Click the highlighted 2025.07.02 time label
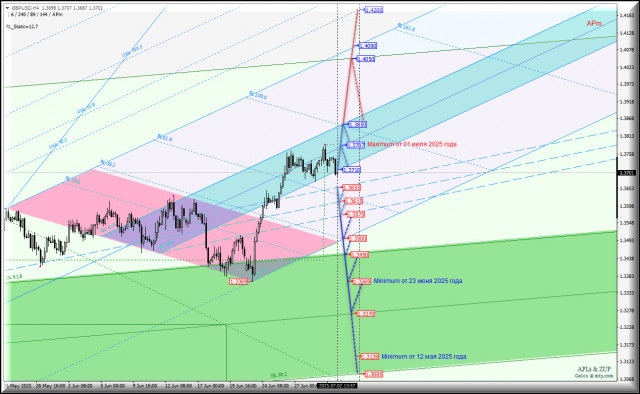The width and height of the screenshot is (640, 394). [x=337, y=386]
